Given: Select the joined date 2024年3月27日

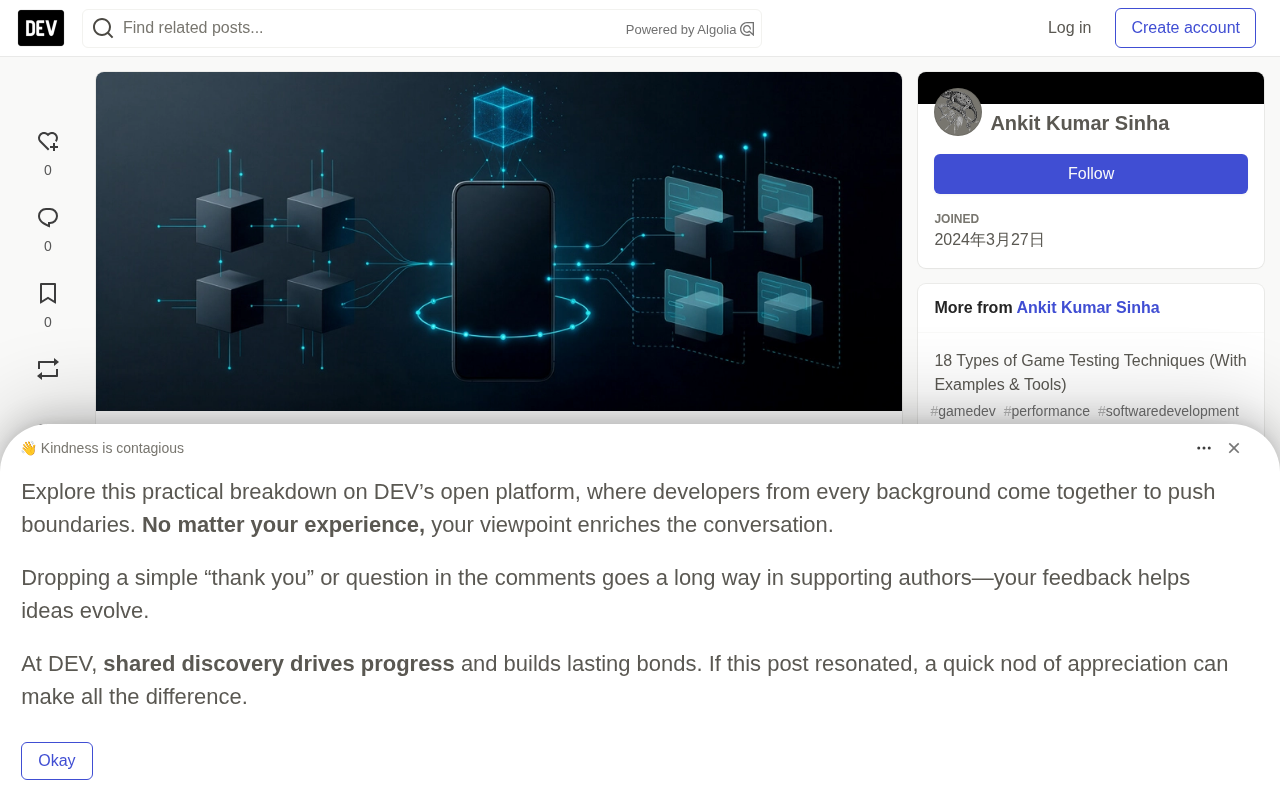Looking at the screenshot, I should pyautogui.click(x=989, y=240).
